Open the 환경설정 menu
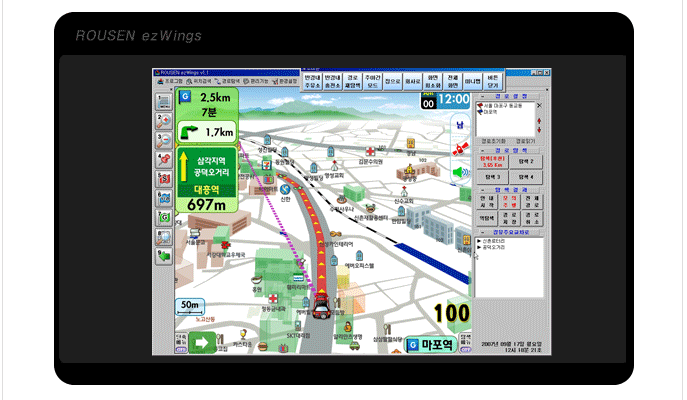Screen dimensions: 687x400 point(285,81)
